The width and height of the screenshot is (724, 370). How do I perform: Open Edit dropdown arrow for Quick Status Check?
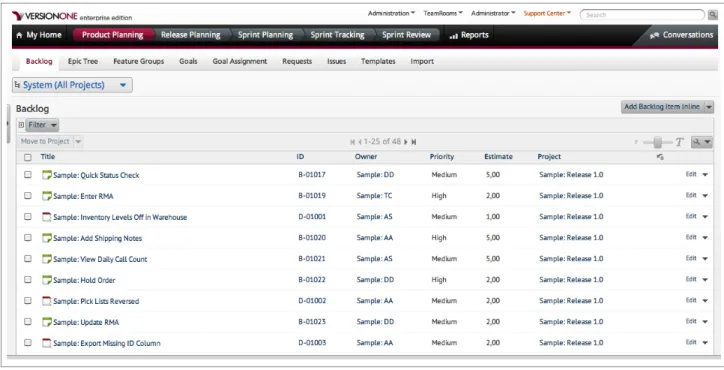tap(705, 175)
